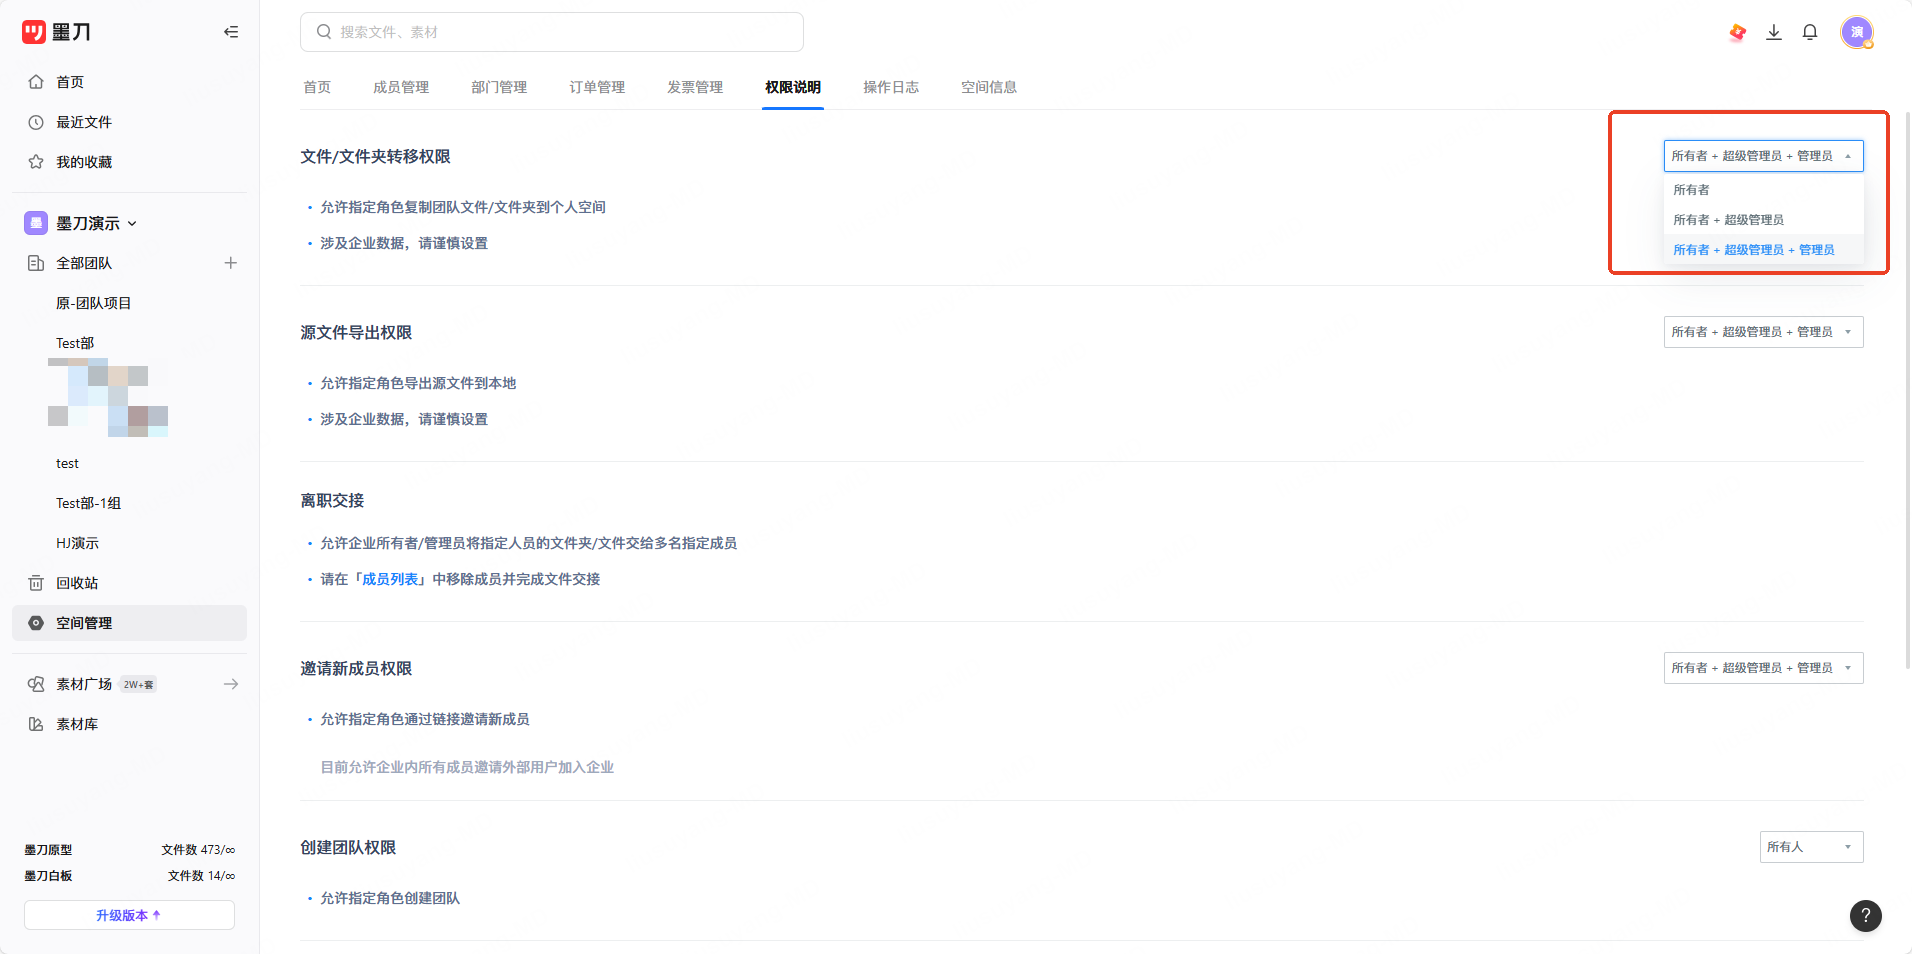Go to the 首页 tab in top navigation
The image size is (1912, 954).
point(317,87)
